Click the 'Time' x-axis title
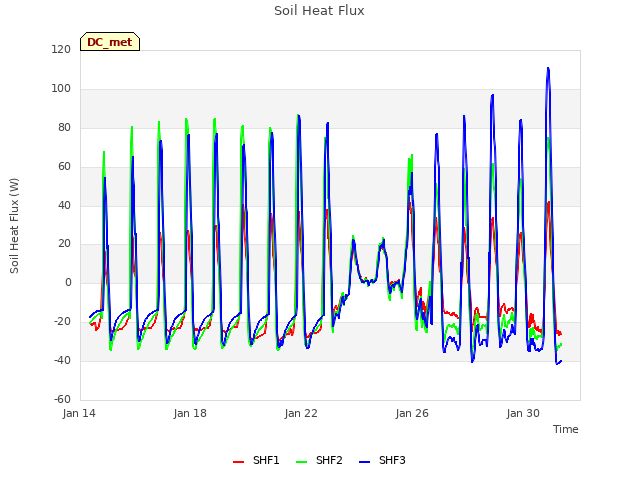The width and height of the screenshot is (640, 480). [565, 429]
